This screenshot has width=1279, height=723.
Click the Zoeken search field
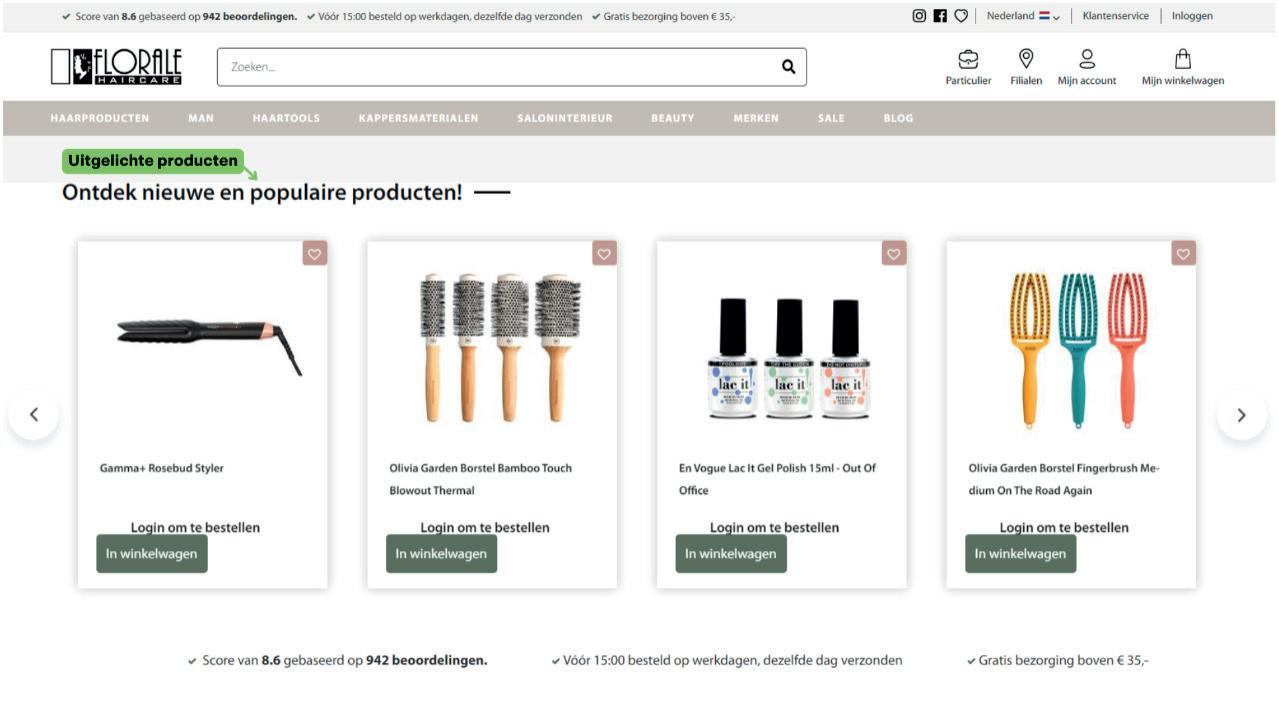point(500,67)
